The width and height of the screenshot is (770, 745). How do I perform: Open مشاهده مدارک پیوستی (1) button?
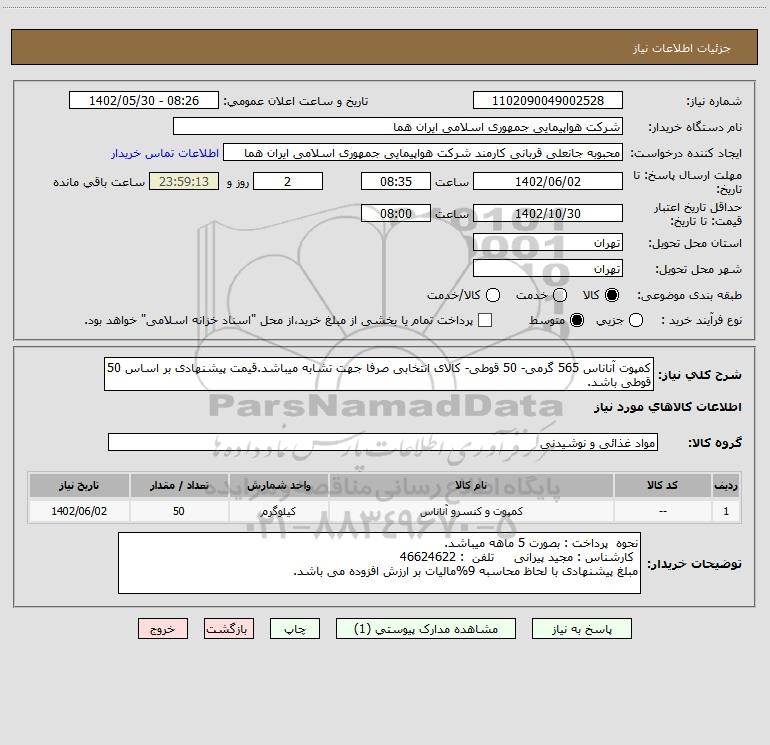pos(426,629)
